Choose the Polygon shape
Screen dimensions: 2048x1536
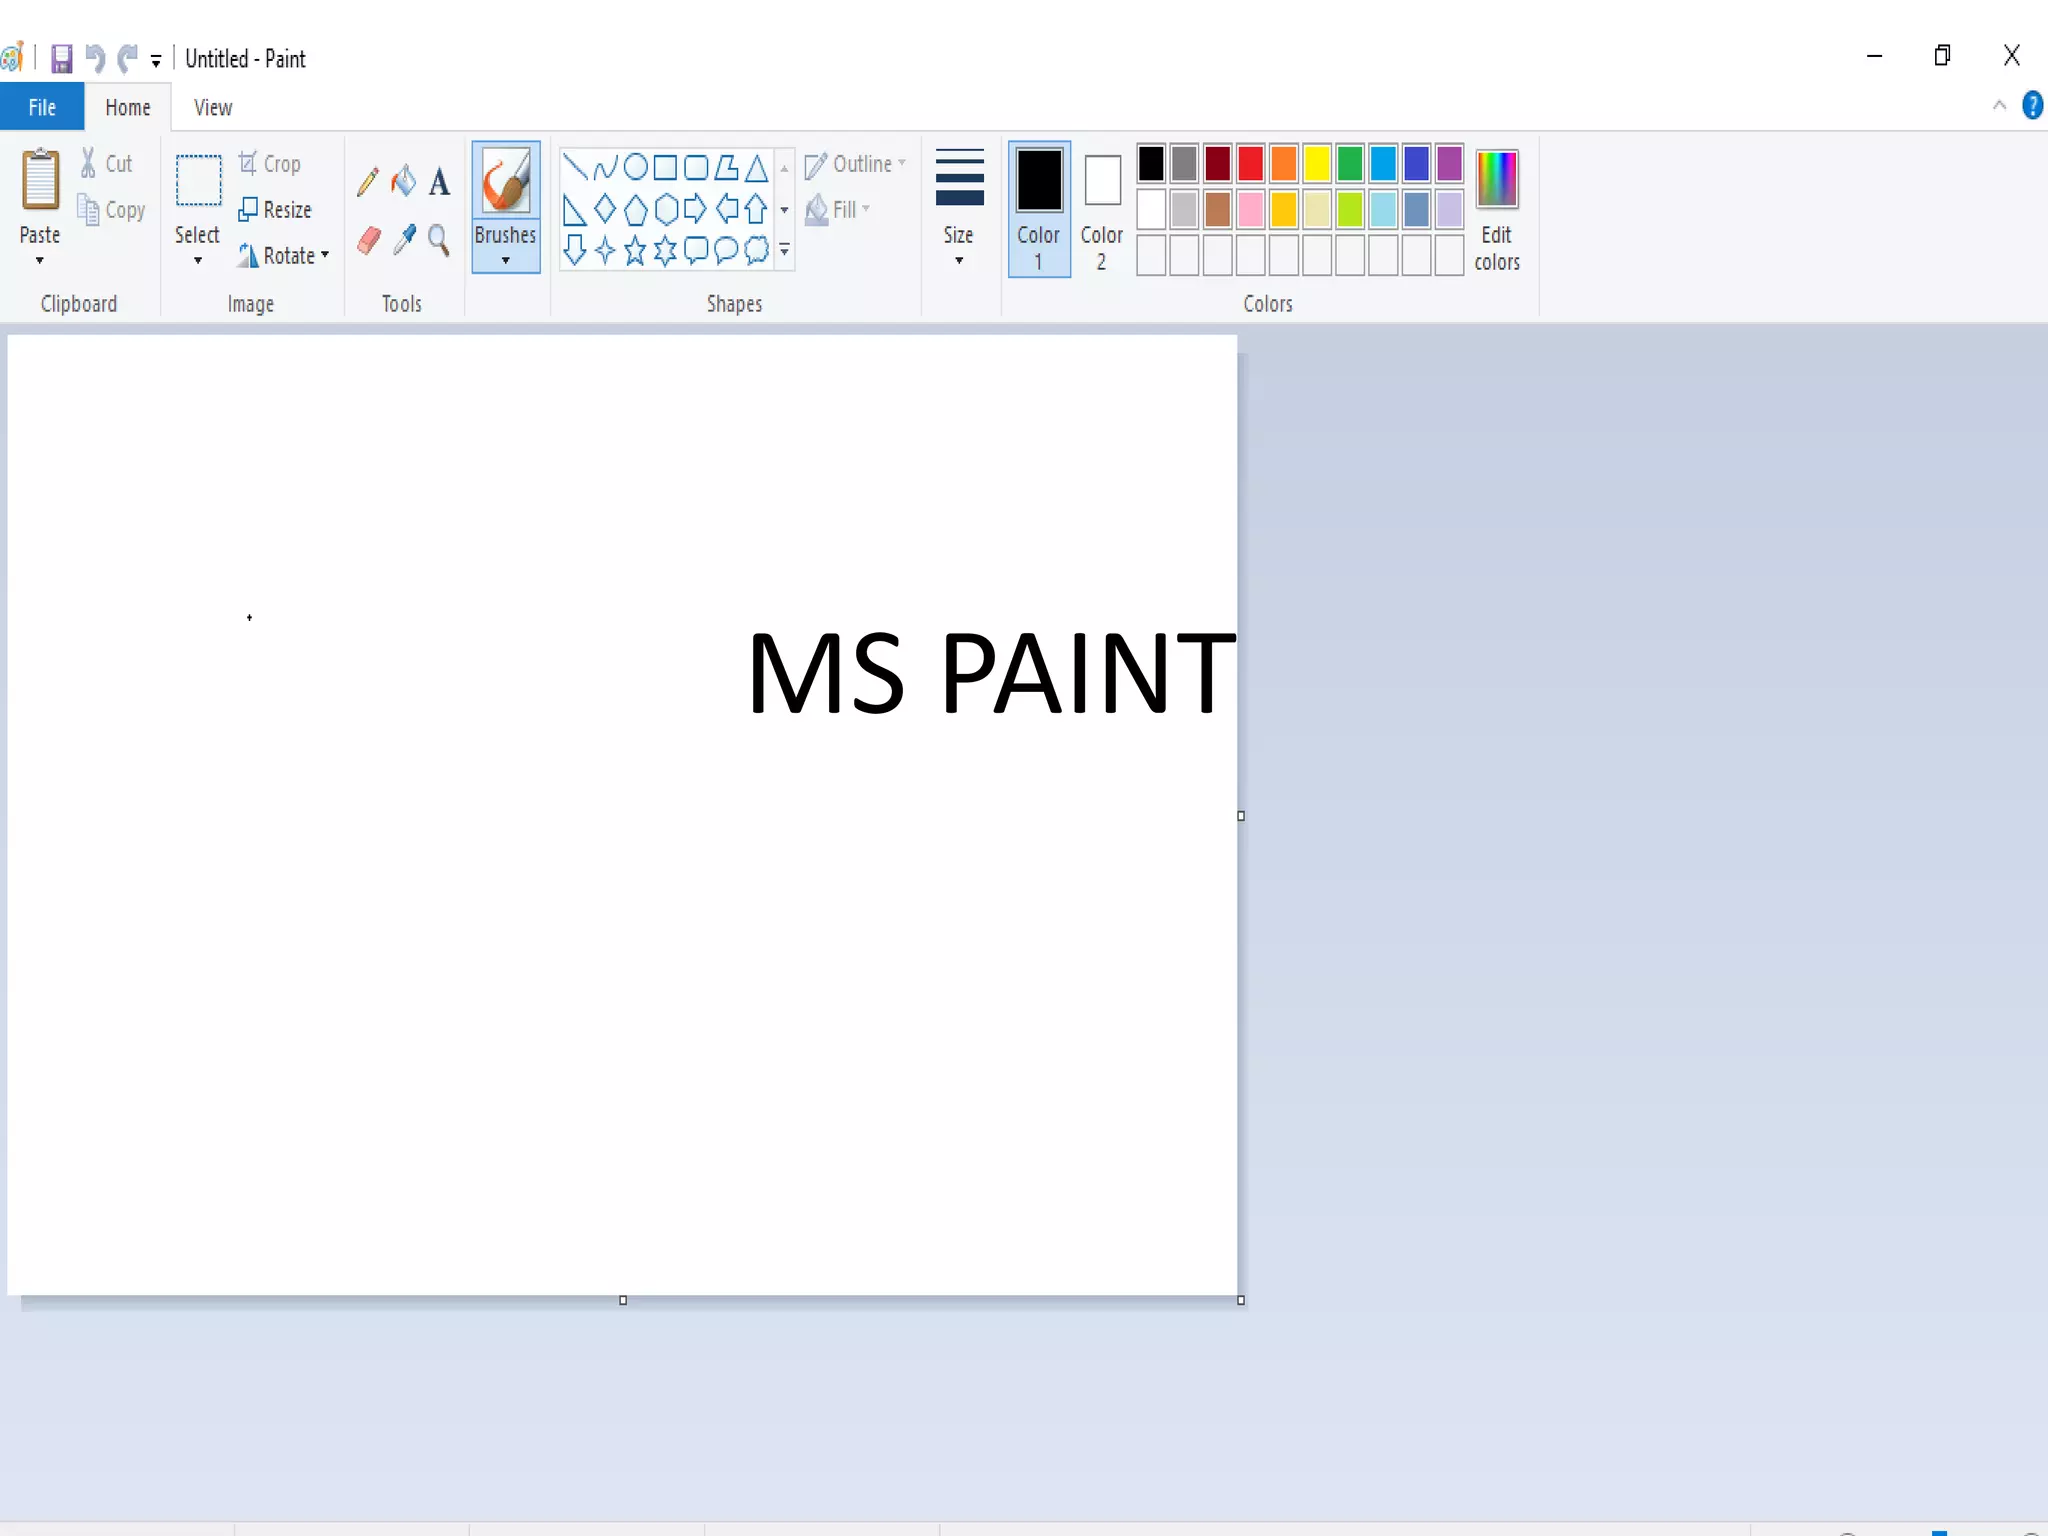click(727, 166)
